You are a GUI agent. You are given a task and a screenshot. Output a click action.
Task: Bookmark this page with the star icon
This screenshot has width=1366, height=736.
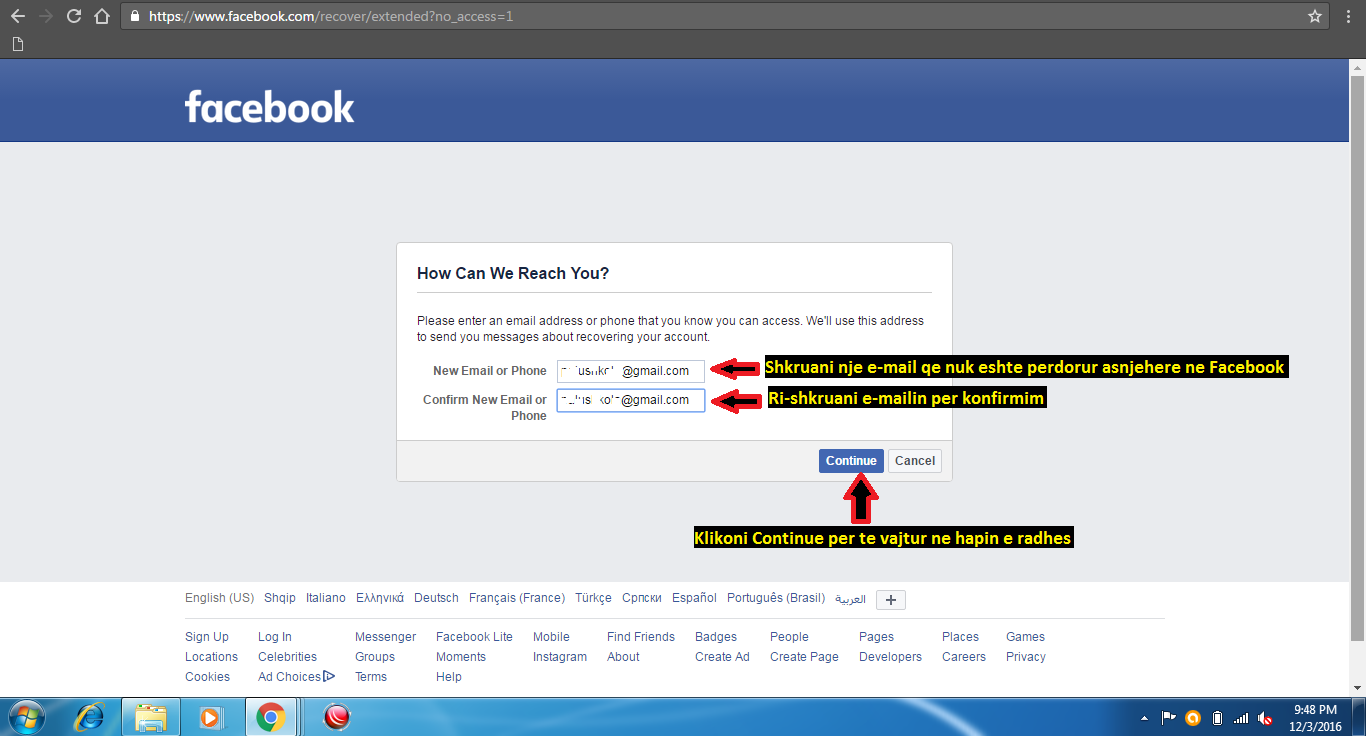coord(1314,16)
